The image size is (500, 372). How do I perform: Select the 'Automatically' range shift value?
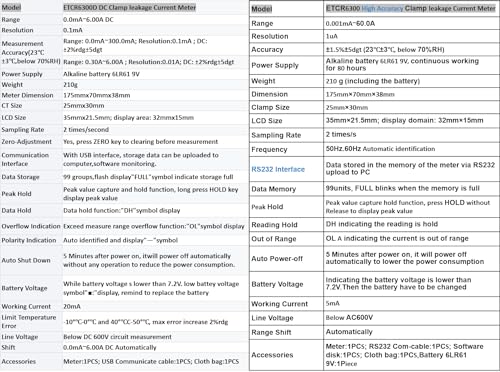coord(349,332)
